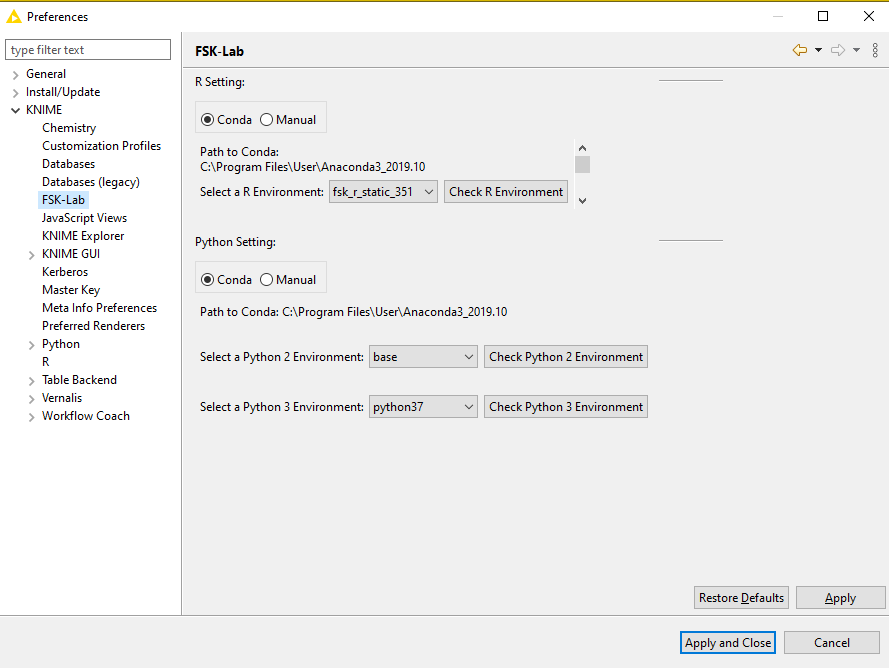Click the Check R Environment button
890x671 pixels.
[x=506, y=192]
